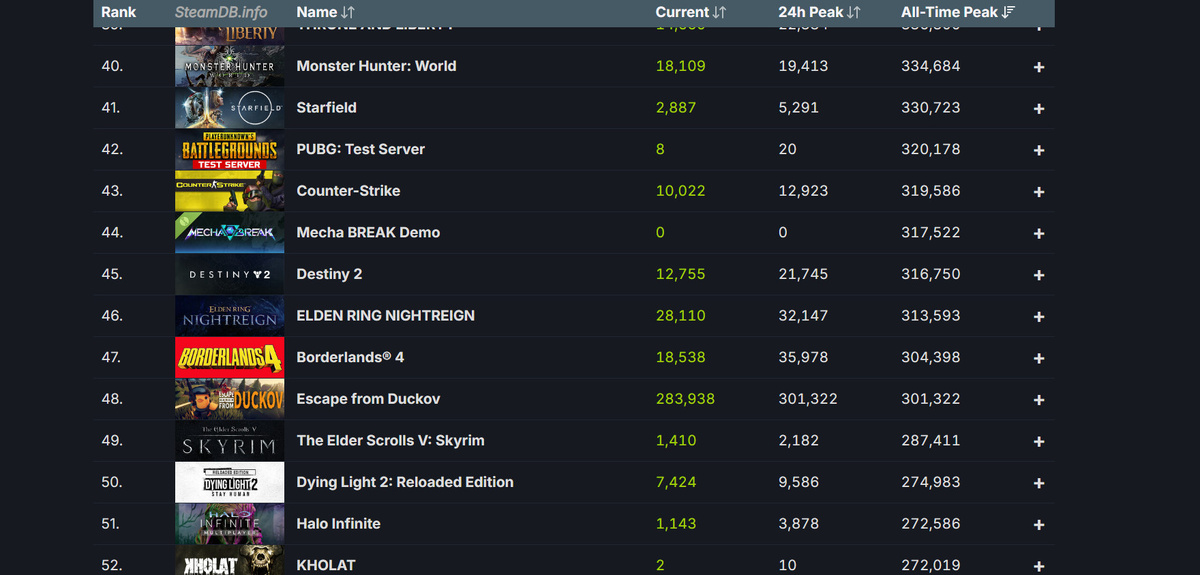Select rank number 44.
The image size is (1200, 575).
pos(112,233)
